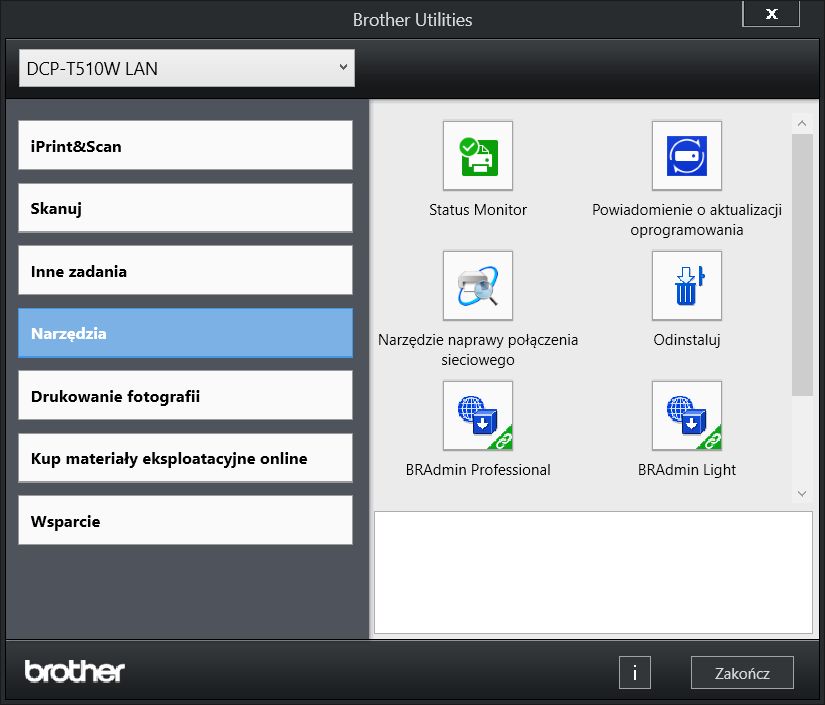Image resolution: width=825 pixels, height=705 pixels.
Task: Launch software update notification icon
Action: [687, 156]
